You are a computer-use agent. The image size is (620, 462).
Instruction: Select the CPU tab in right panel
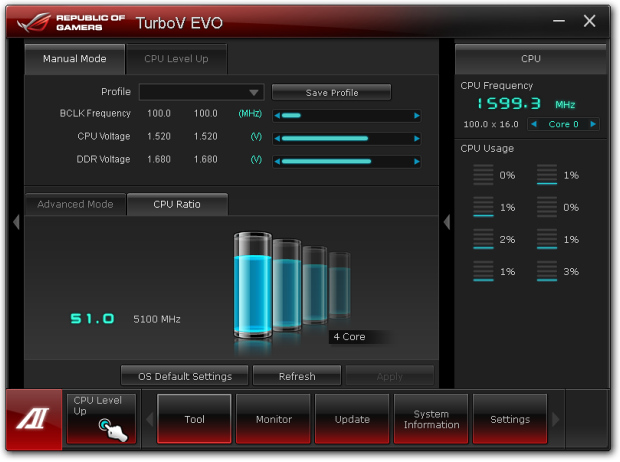pyautogui.click(x=531, y=59)
